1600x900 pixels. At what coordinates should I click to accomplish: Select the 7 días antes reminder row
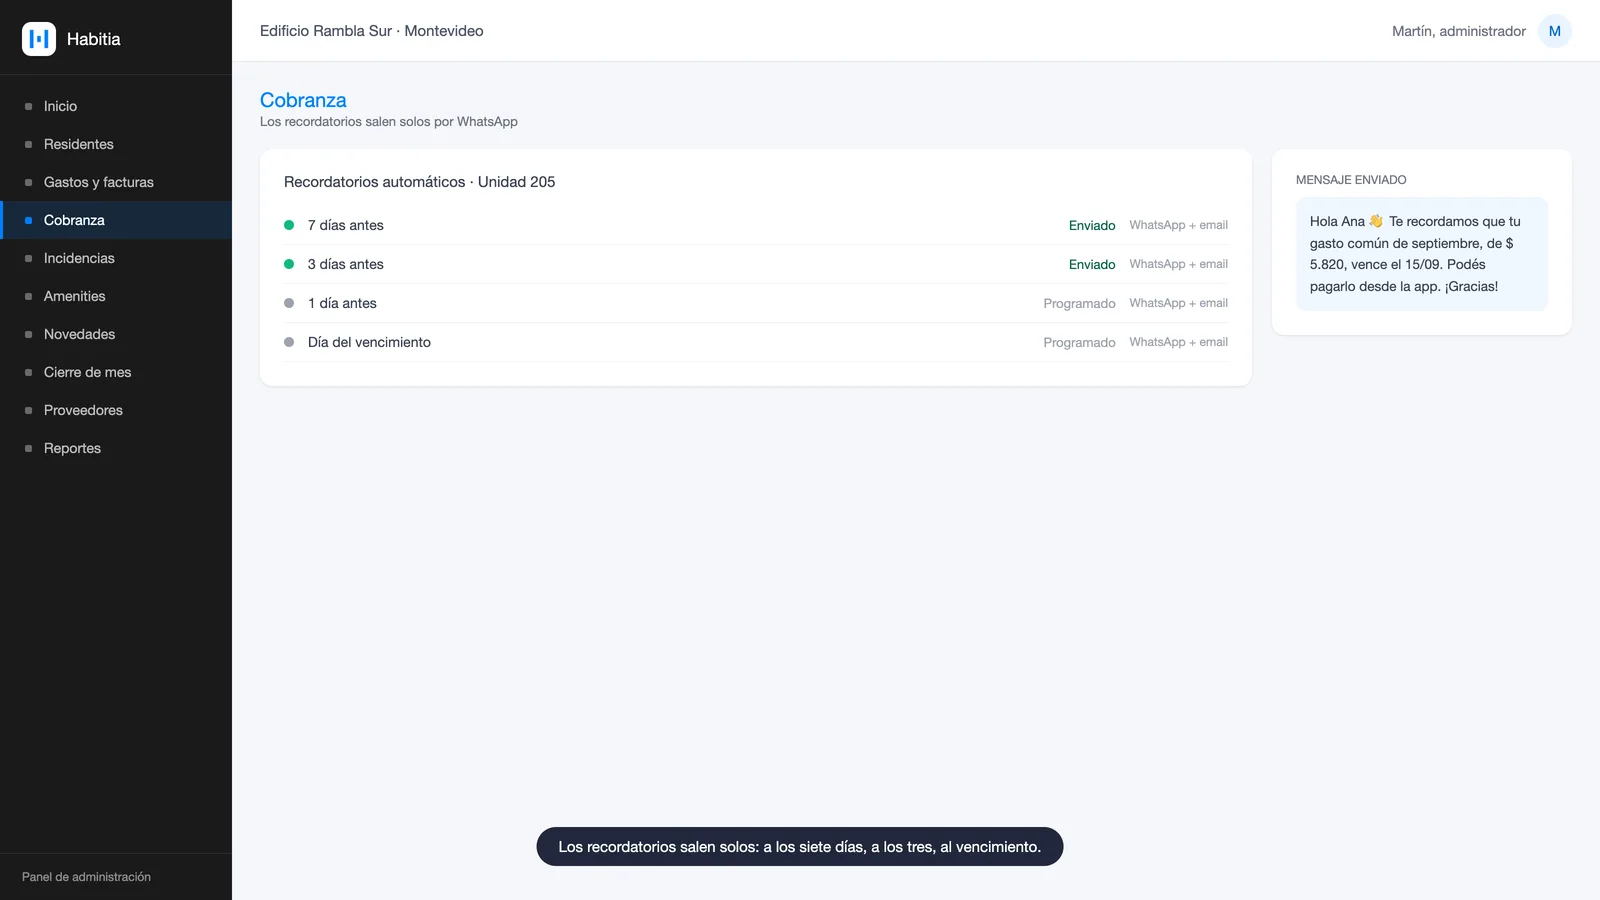coord(756,225)
